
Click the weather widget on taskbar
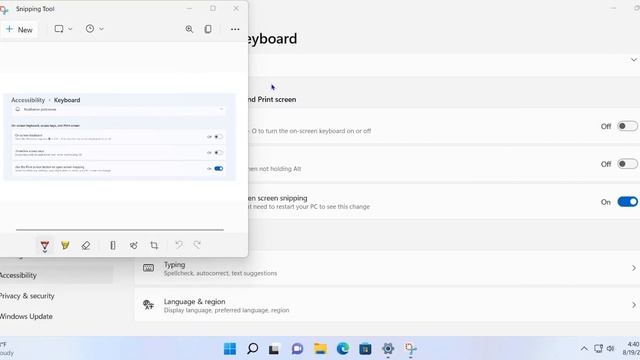point(8,349)
